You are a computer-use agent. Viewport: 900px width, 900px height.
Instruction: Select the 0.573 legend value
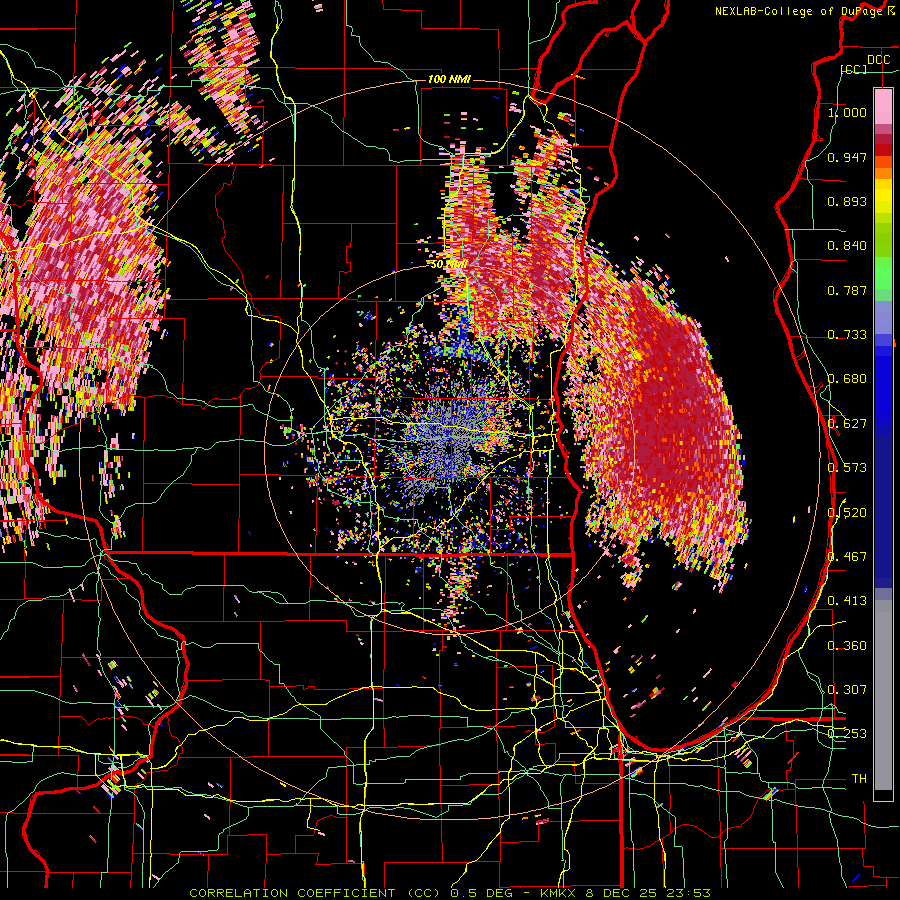(847, 468)
